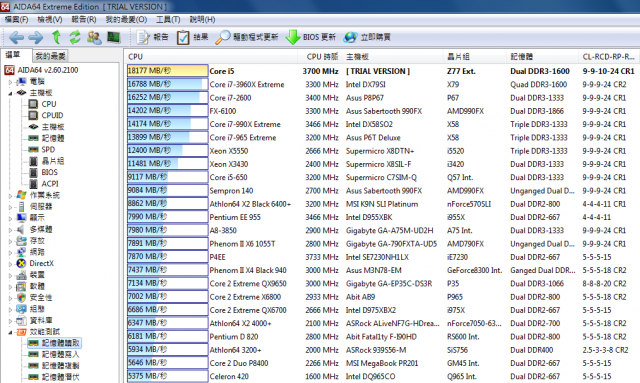Expand the 多媒體 tree node
The width and height of the screenshot is (640, 383).
click(10, 230)
